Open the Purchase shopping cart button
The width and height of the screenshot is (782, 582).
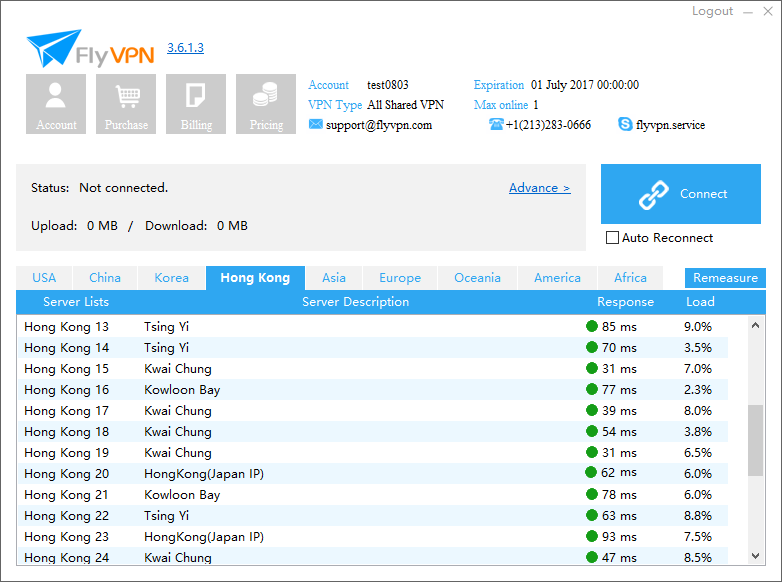point(126,104)
